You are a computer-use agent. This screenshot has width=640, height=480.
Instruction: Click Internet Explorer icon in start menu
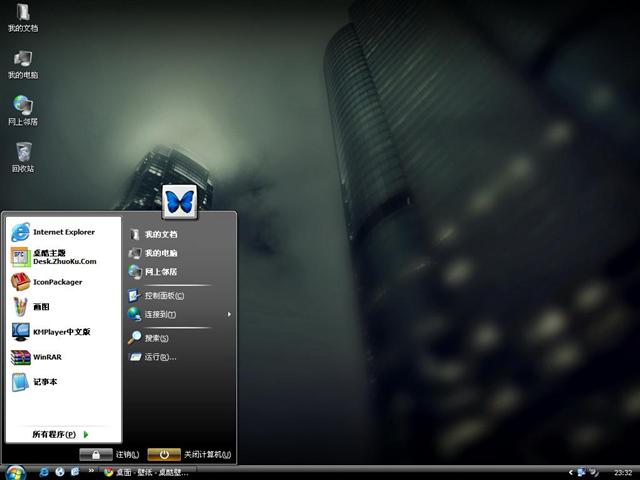coord(20,232)
